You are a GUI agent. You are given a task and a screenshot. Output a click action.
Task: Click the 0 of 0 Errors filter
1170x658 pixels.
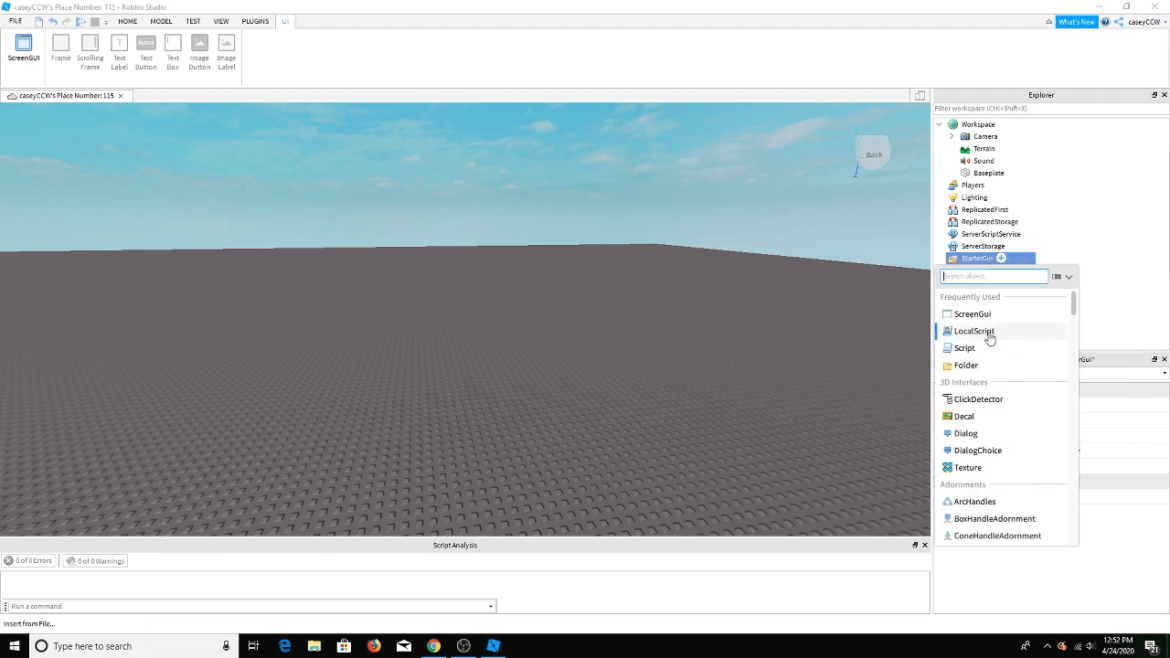pyautogui.click(x=29, y=560)
